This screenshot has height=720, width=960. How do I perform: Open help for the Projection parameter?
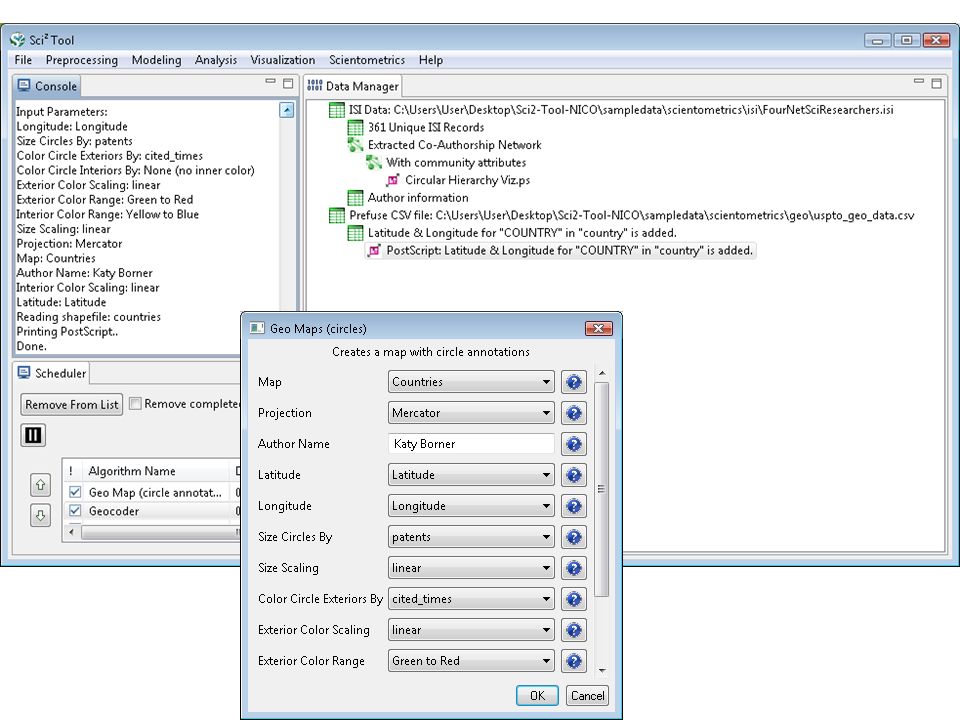pos(574,413)
